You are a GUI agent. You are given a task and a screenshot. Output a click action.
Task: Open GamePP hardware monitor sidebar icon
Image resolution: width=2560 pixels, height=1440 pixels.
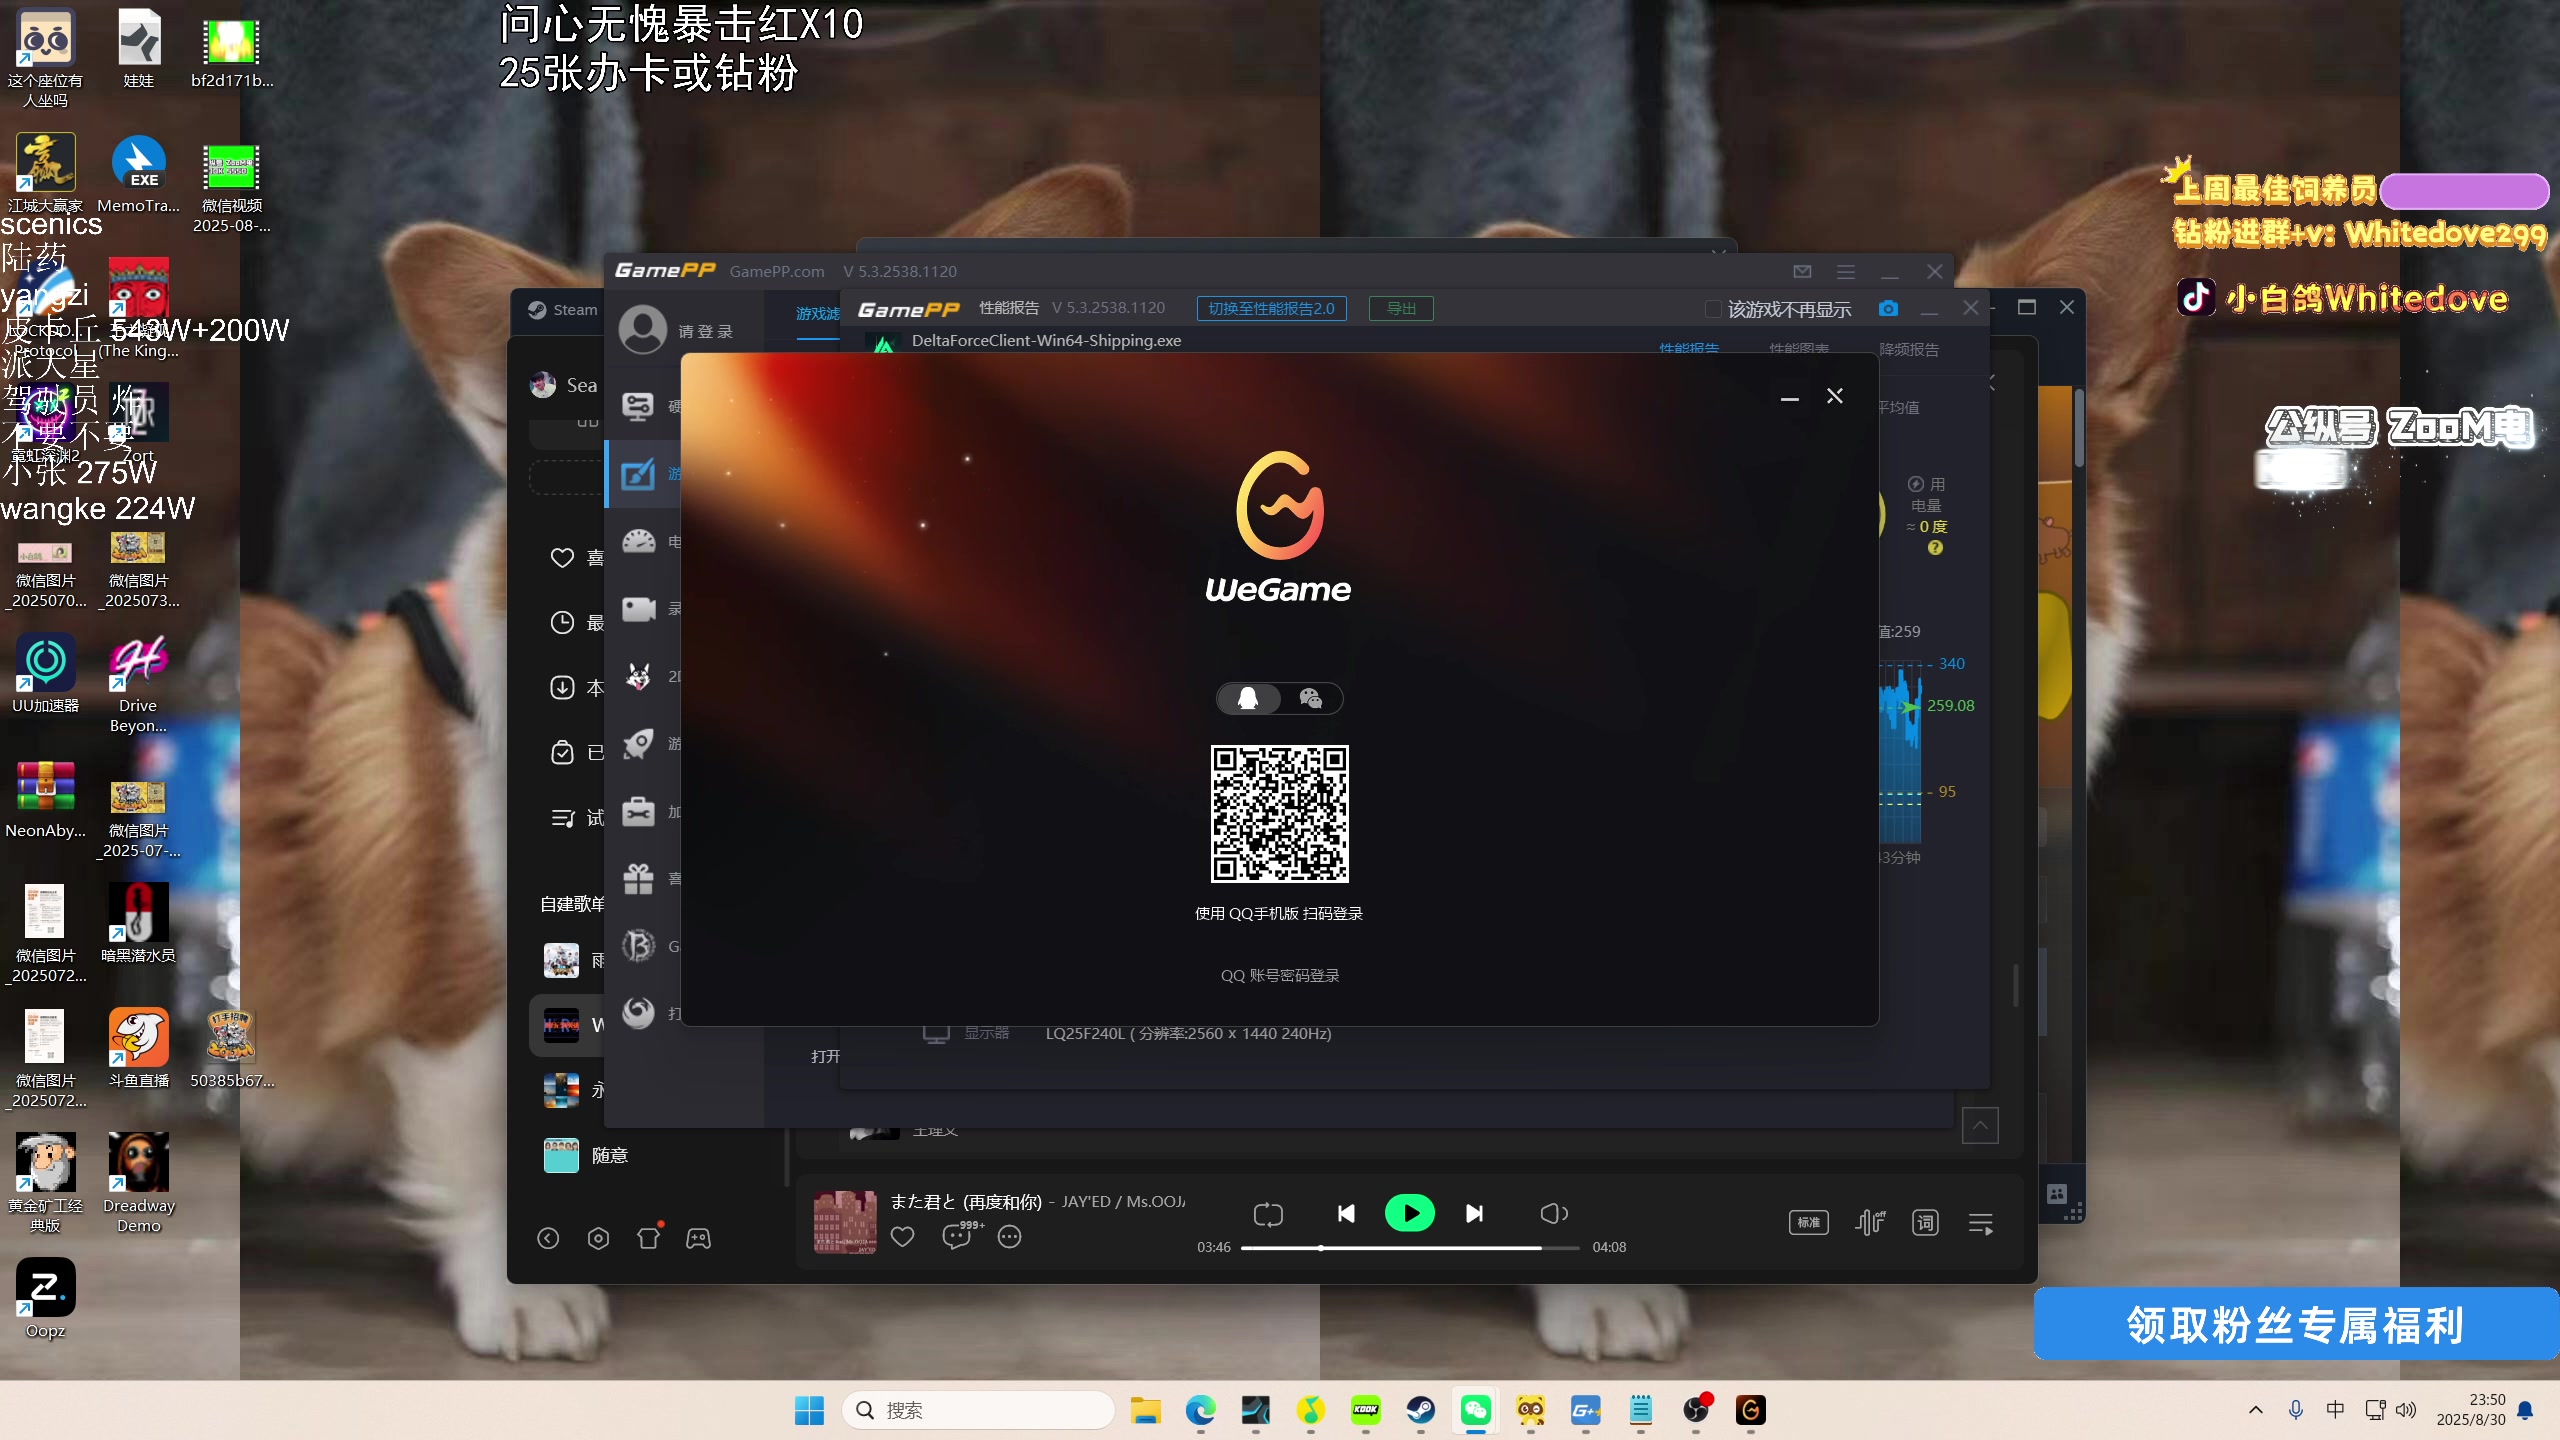(638, 406)
